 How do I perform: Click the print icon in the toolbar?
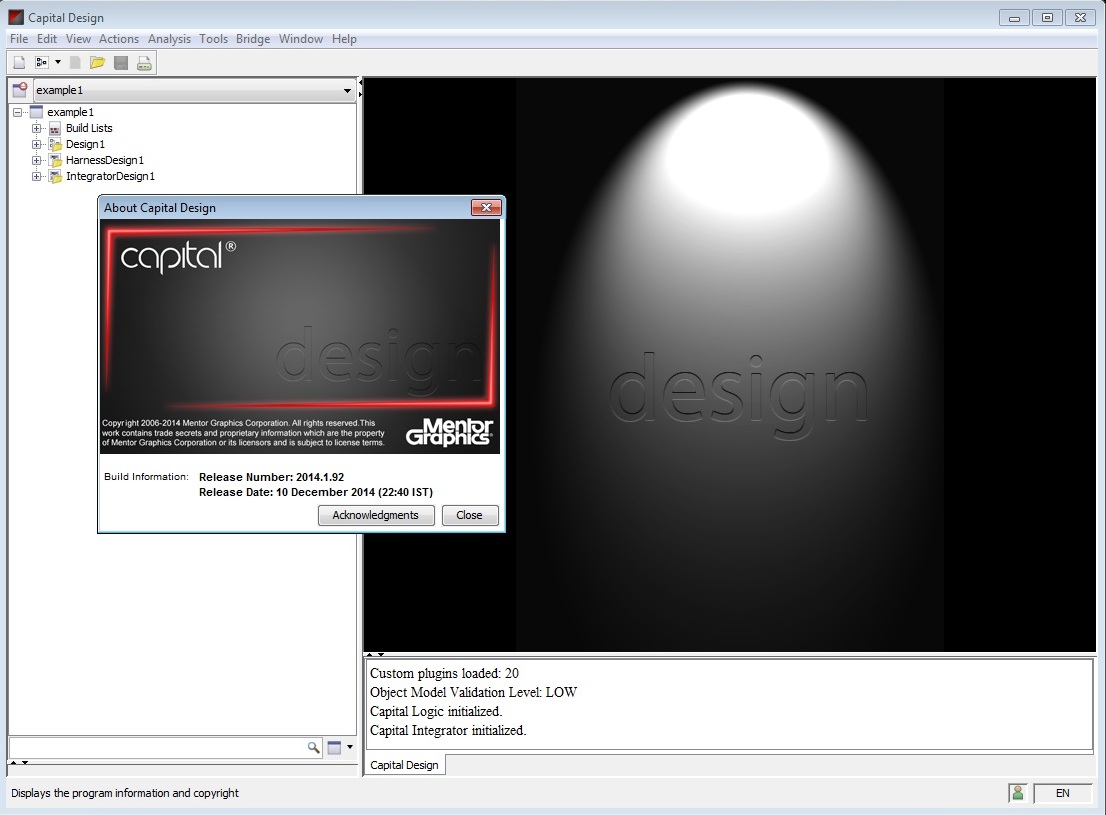click(144, 63)
